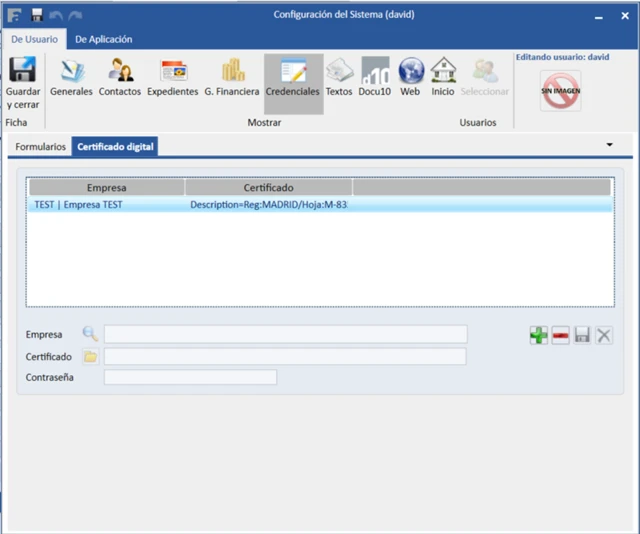Image resolution: width=640 pixels, height=534 pixels.
Task: Click magnifier to search Empresa
Action: point(90,334)
